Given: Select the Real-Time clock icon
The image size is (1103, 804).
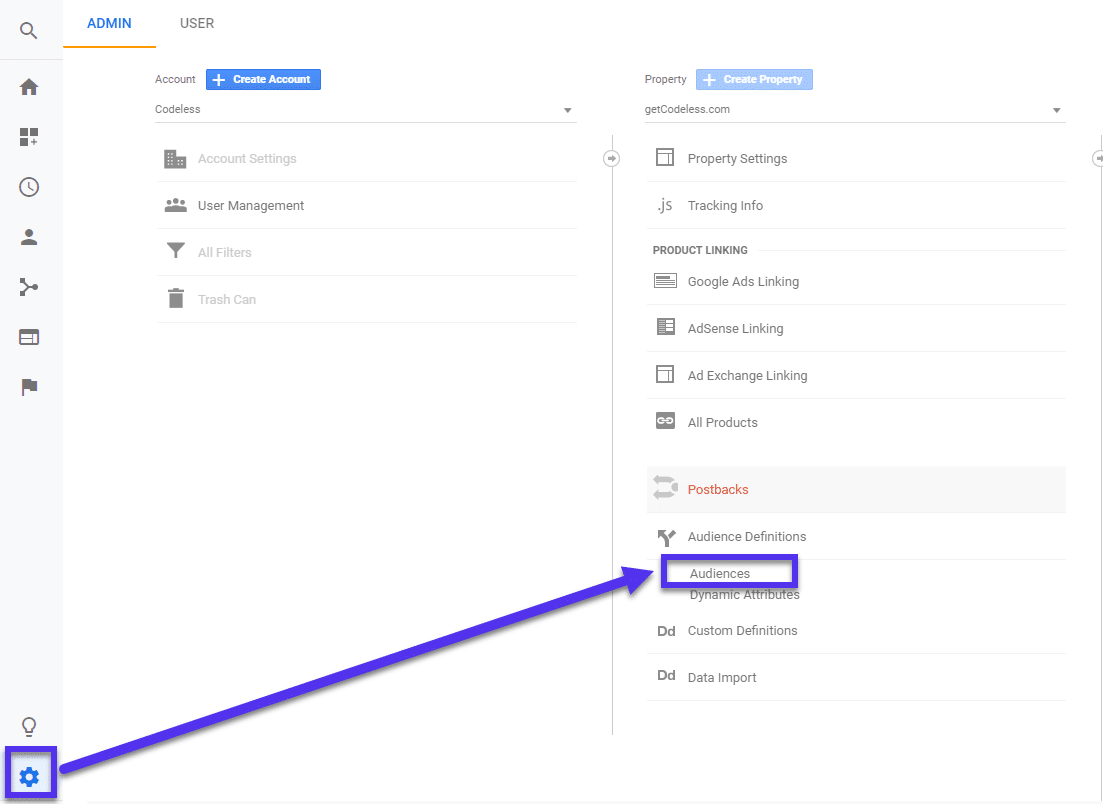Looking at the screenshot, I should coord(30,187).
